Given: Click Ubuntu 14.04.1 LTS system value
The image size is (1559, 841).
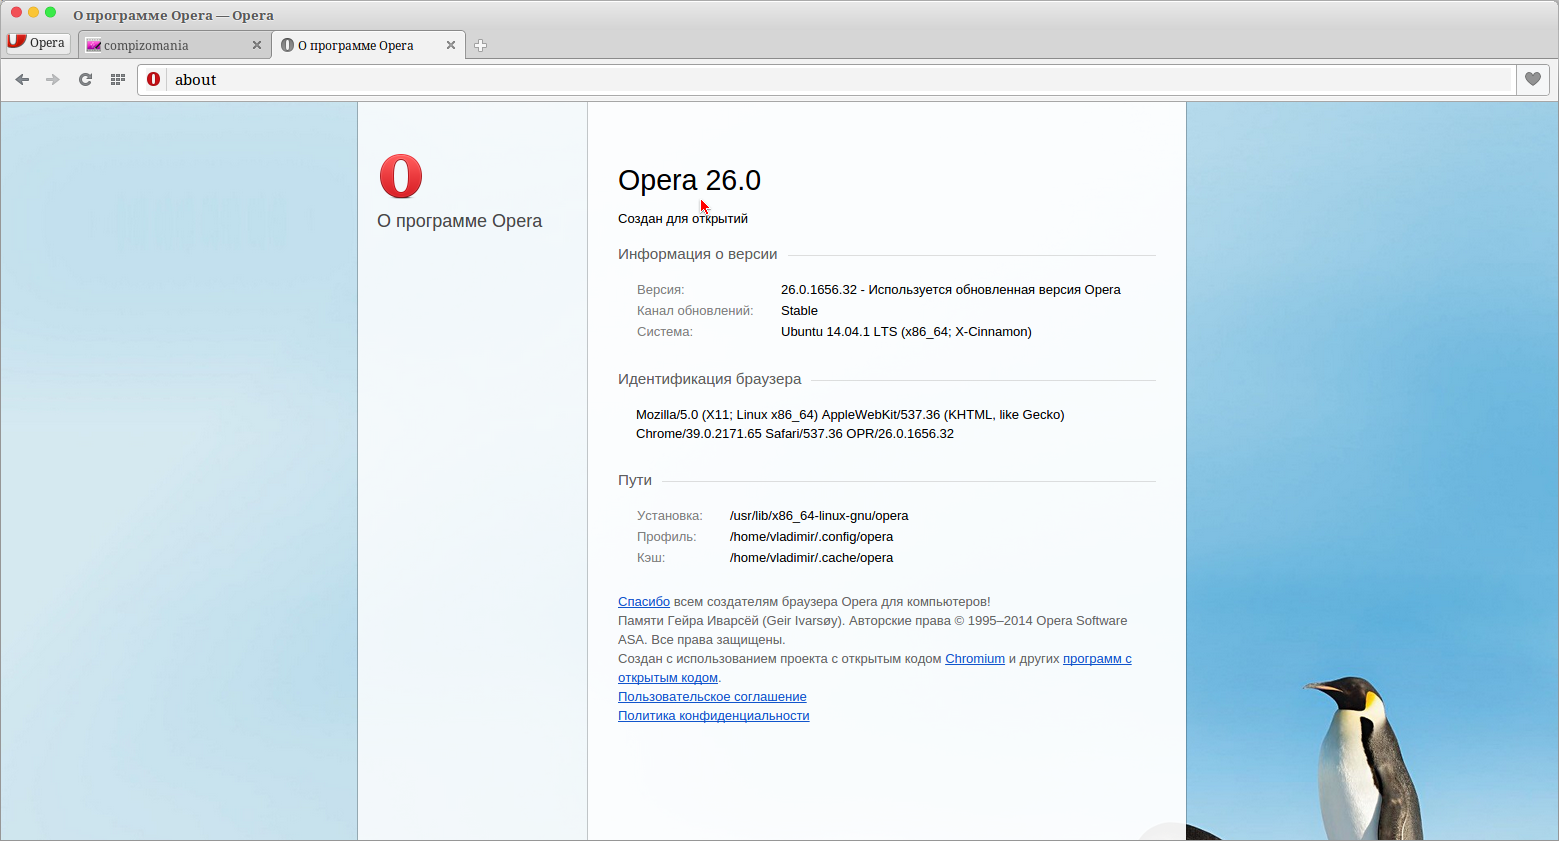Looking at the screenshot, I should pos(906,332).
